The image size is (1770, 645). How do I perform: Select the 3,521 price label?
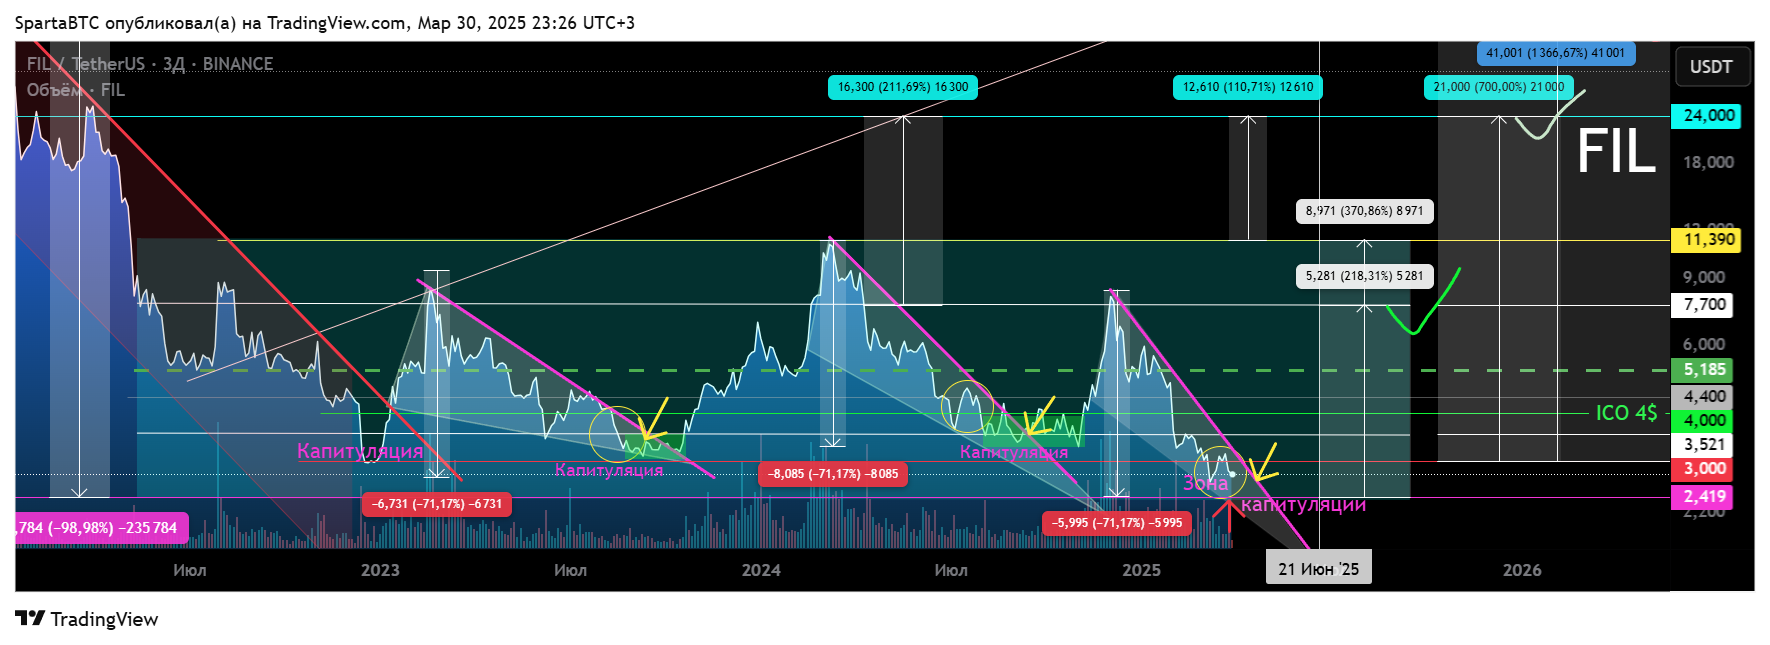pos(1703,445)
